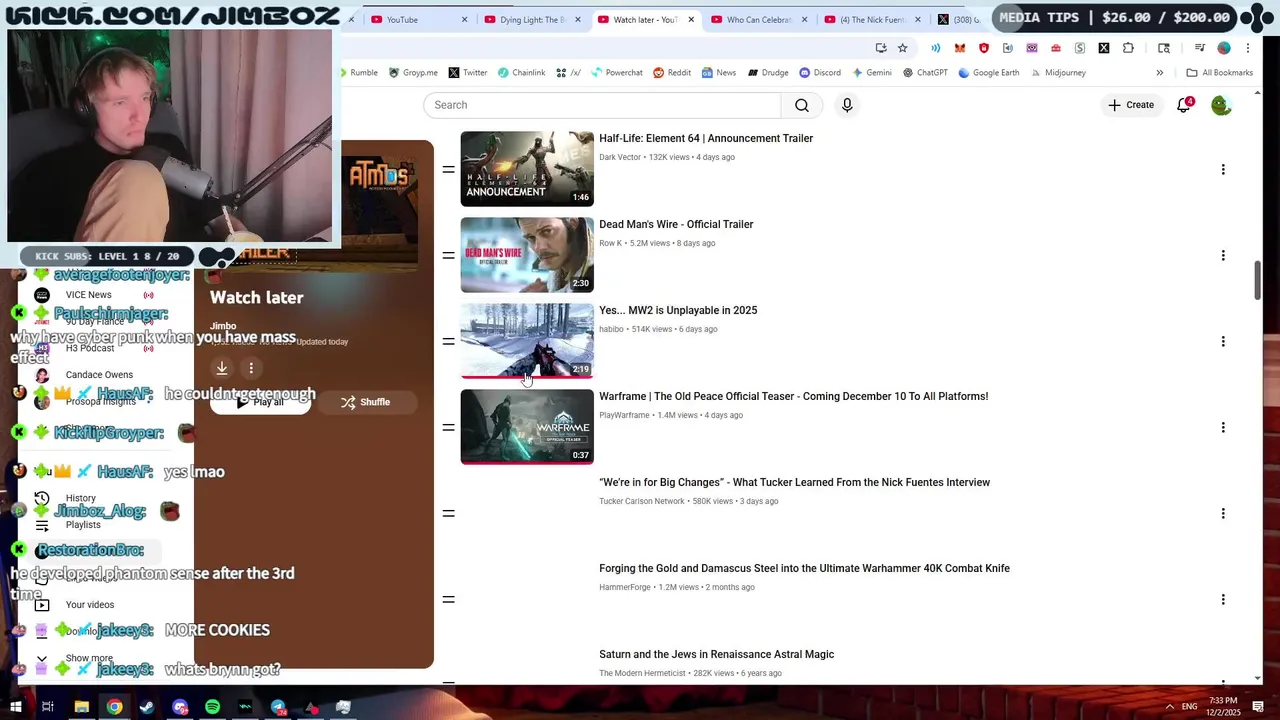Click the MetaMask fox extension icon
Screen dimensions: 1280x720
click(x=960, y=48)
